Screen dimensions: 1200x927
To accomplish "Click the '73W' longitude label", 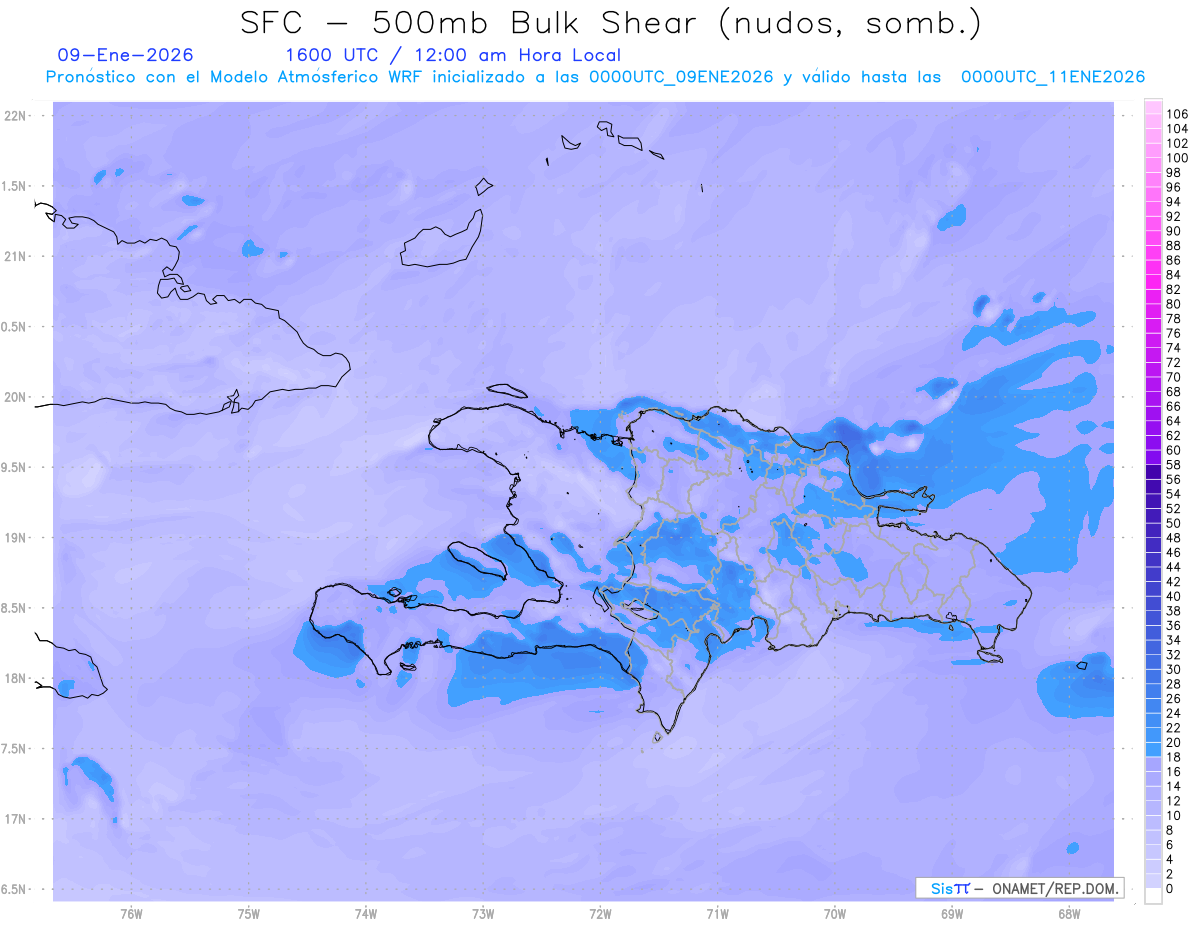I will coord(483,913).
